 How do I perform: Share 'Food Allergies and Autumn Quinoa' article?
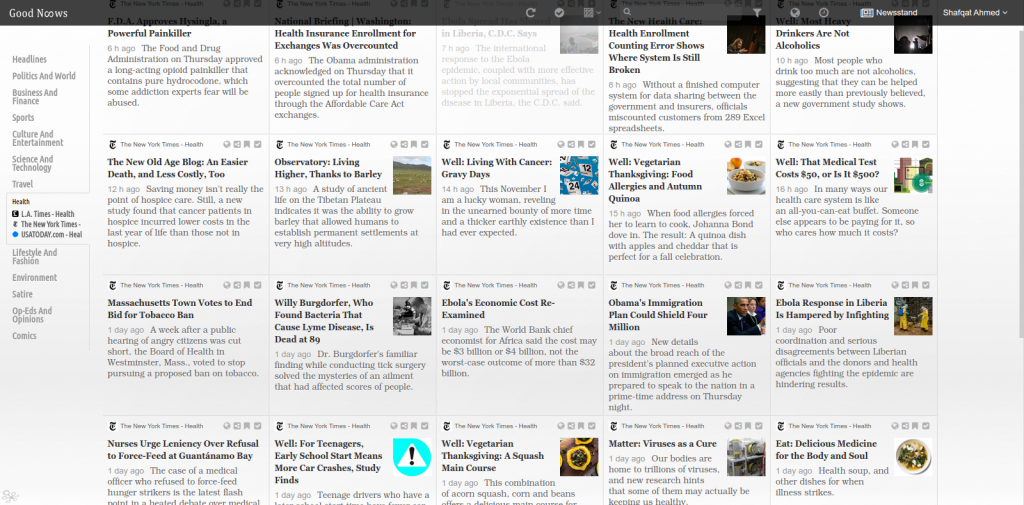coord(739,144)
